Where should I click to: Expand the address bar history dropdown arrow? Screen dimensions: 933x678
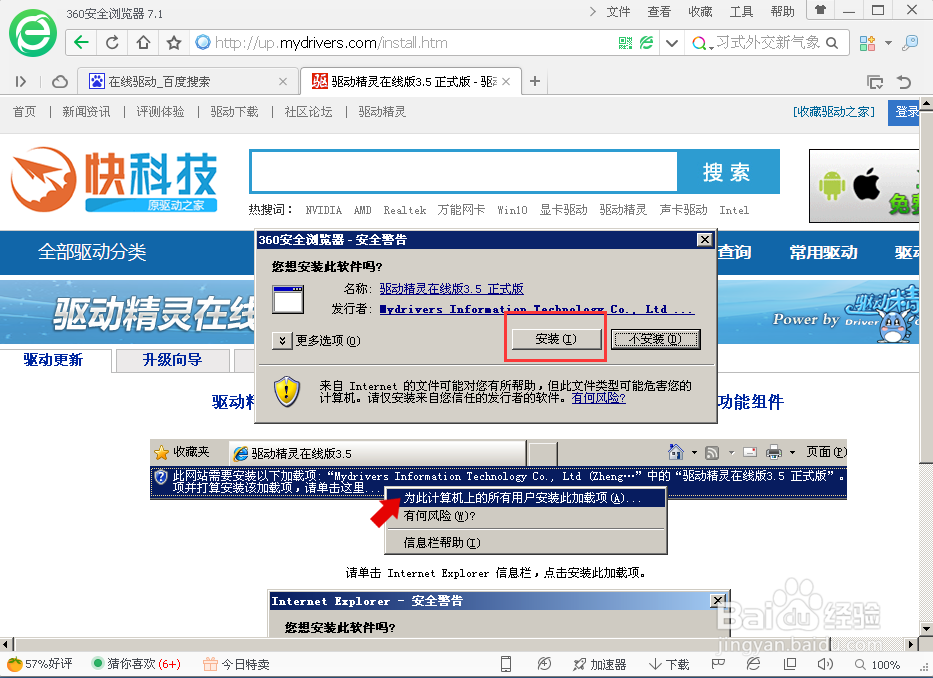(672, 43)
